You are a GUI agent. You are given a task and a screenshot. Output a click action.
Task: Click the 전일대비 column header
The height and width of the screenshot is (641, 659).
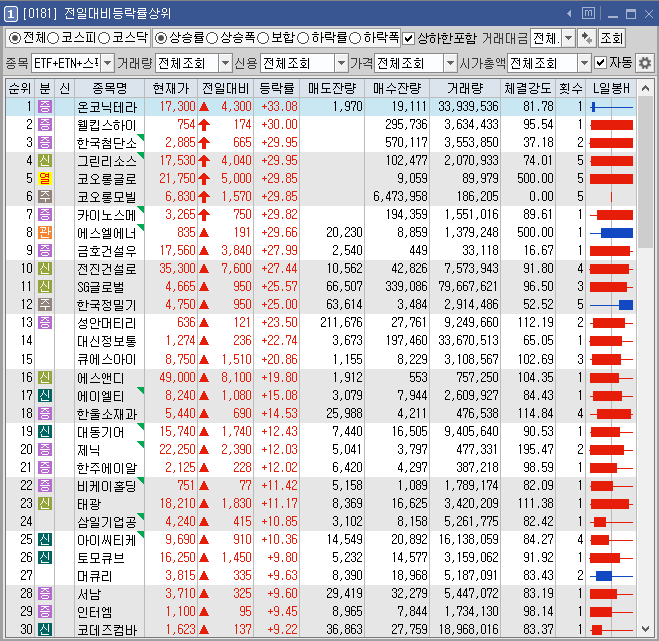(225, 88)
